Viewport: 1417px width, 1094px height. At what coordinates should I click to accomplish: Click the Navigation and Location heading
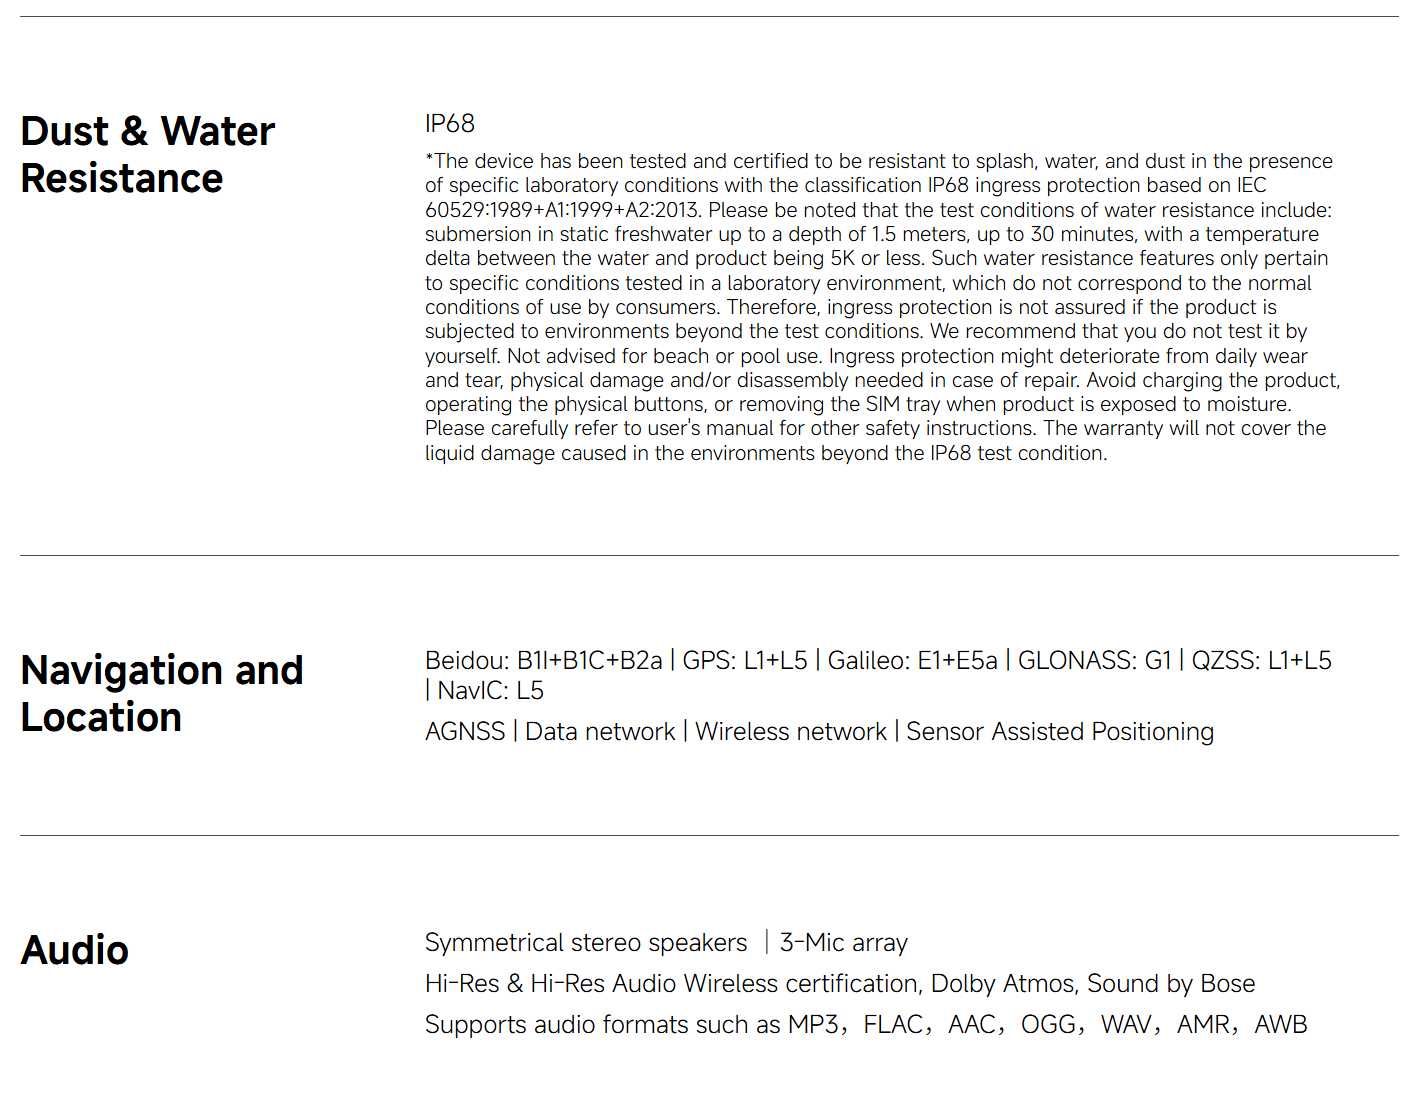(161, 693)
